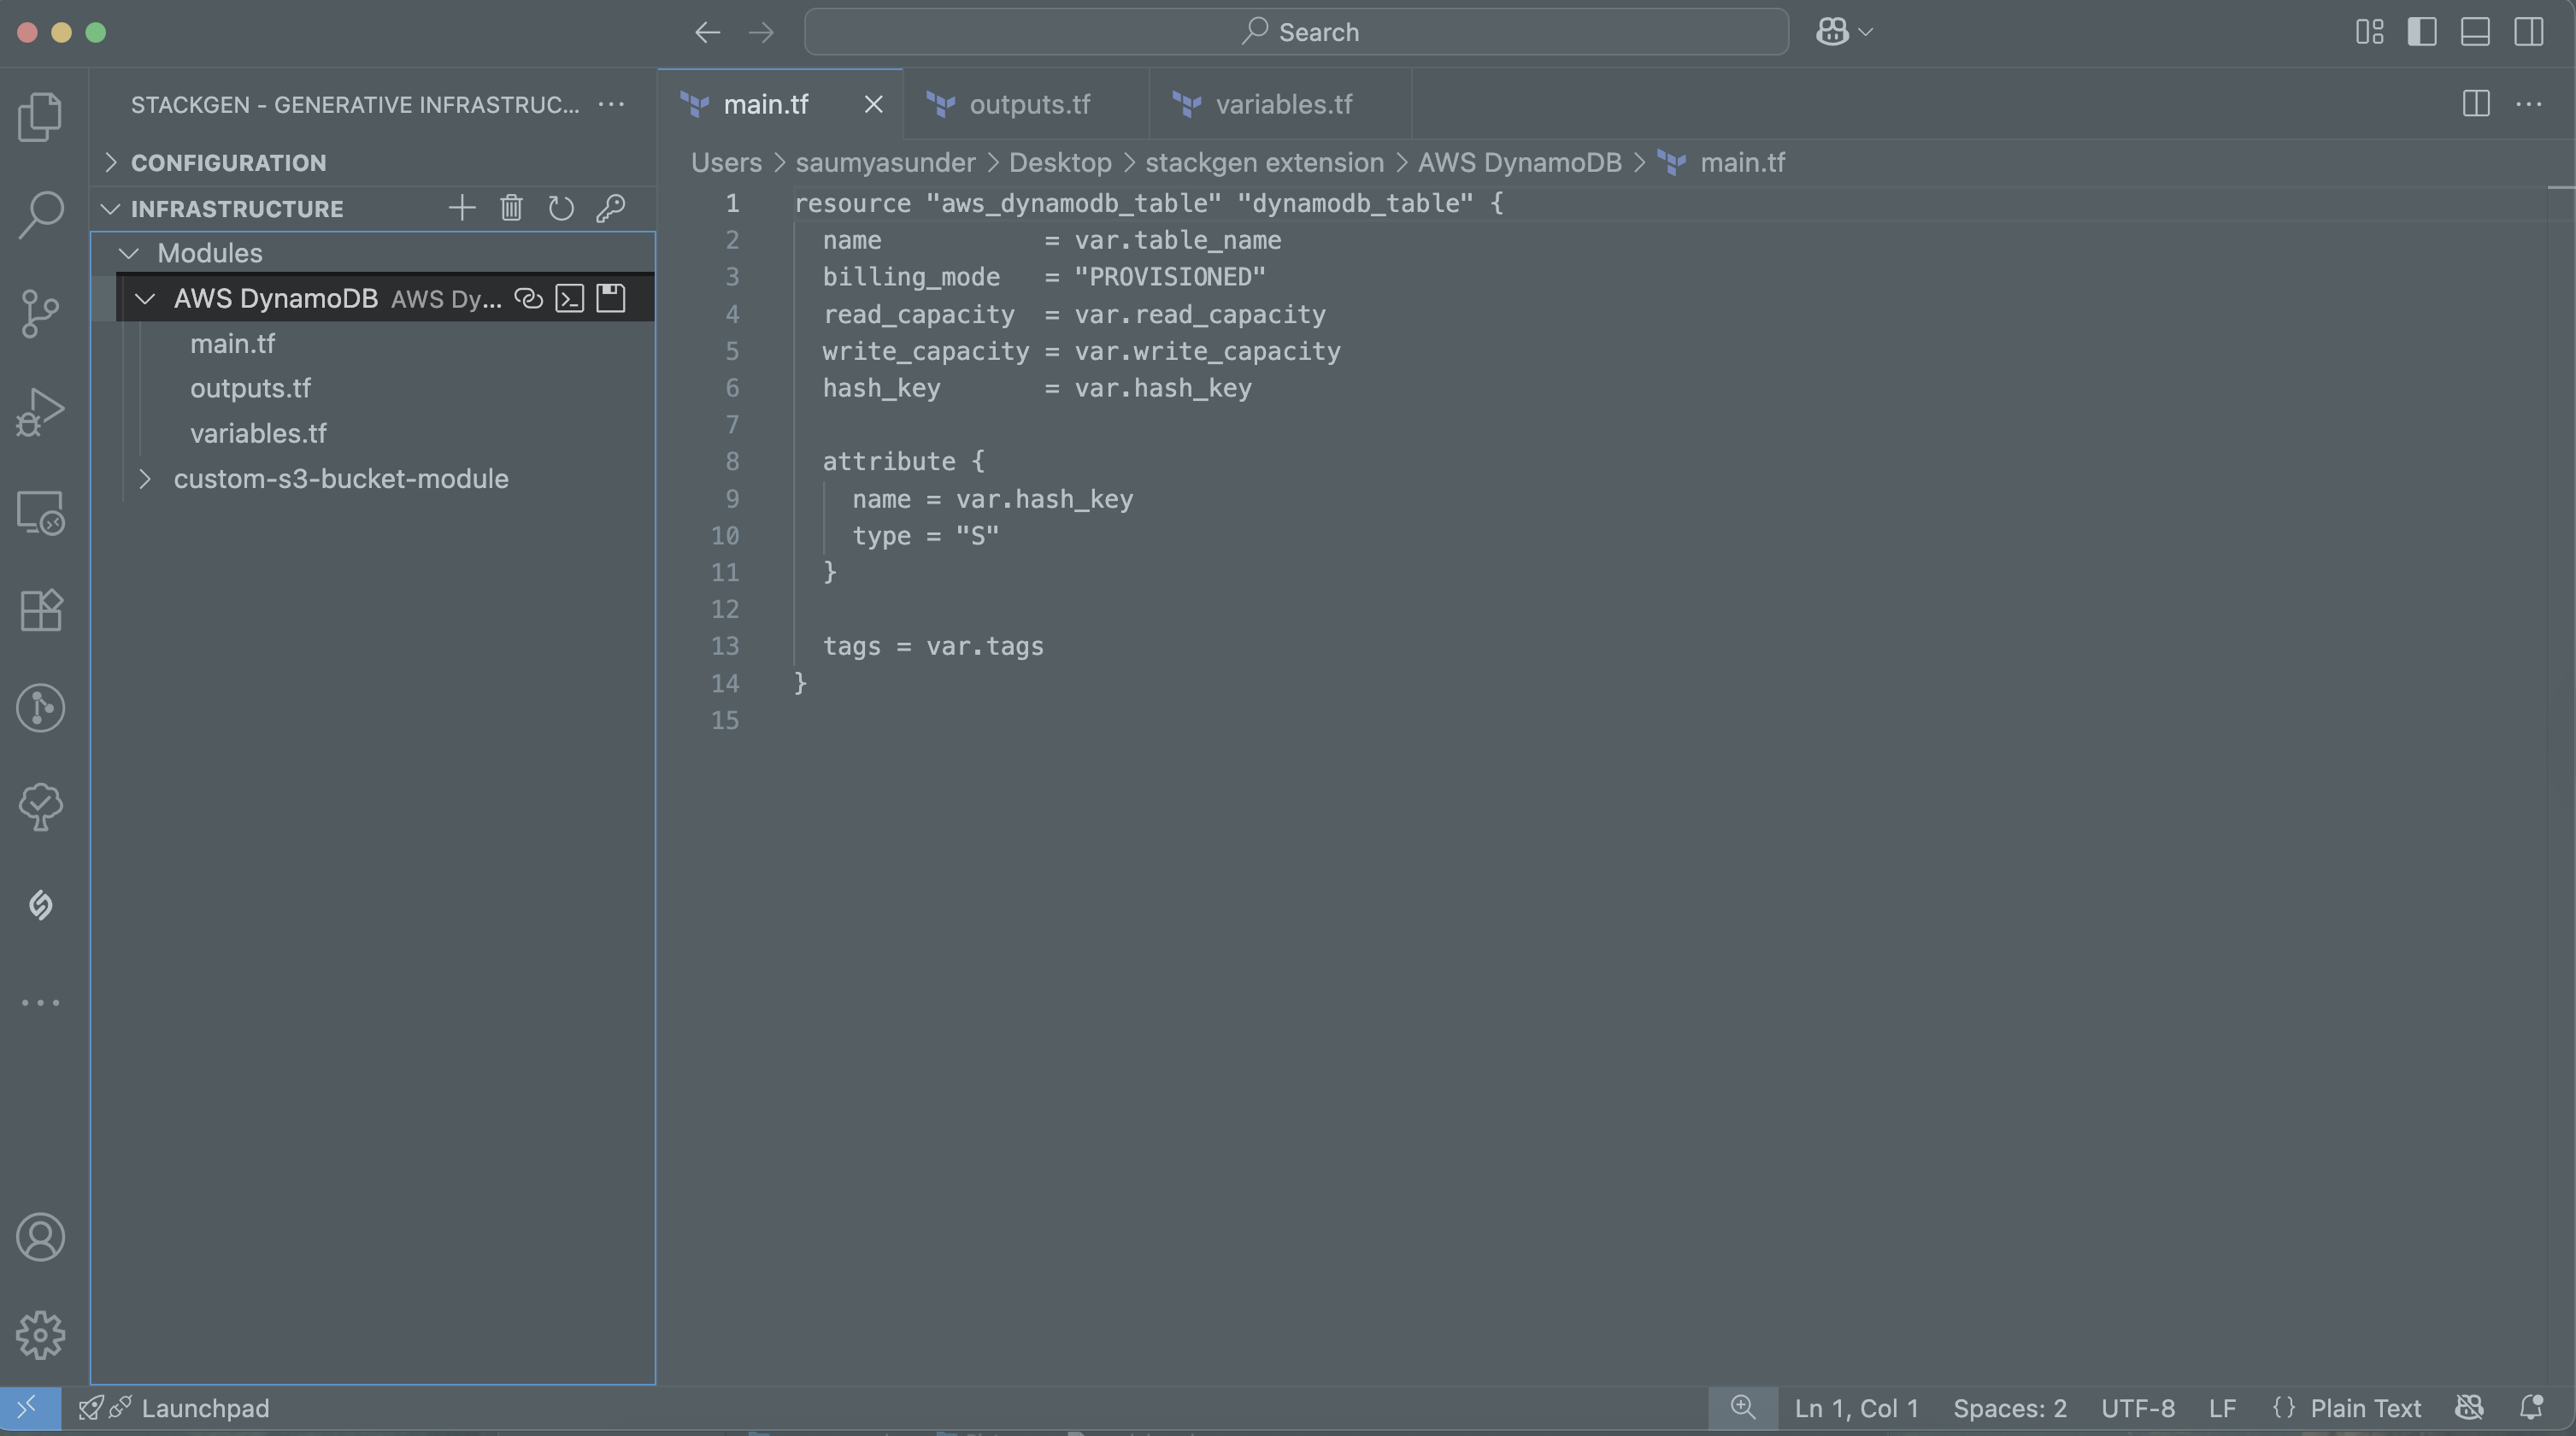Open notifications bell in status bar
Image resolution: width=2576 pixels, height=1436 pixels.
tap(2531, 1408)
